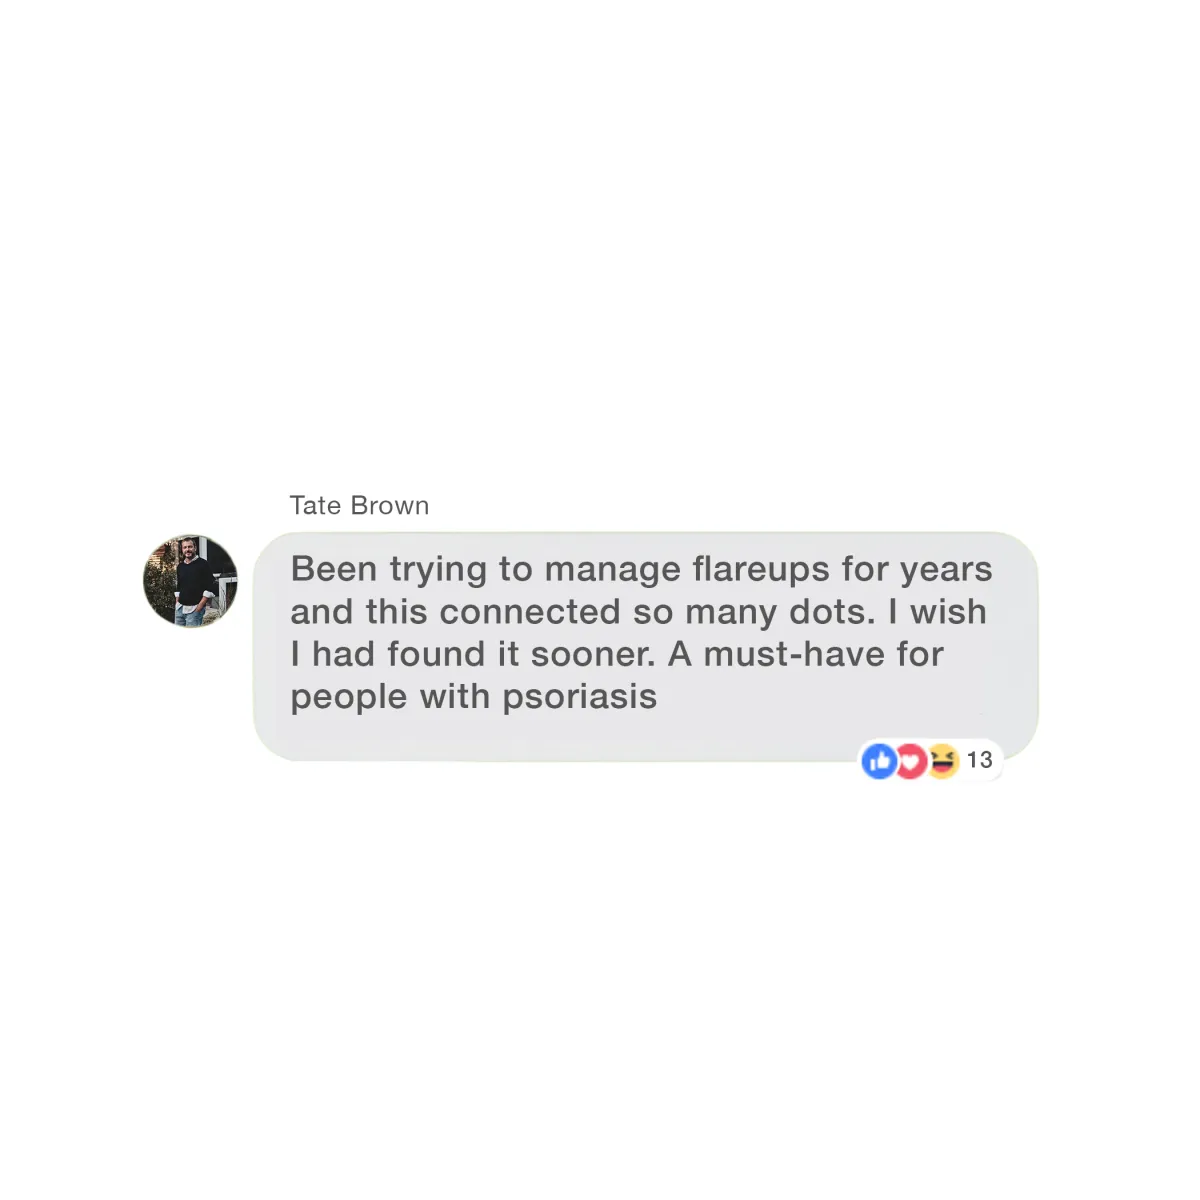Viewport: 1200px width, 1200px height.
Task: Click the reaction count number 13
Action: click(x=980, y=760)
